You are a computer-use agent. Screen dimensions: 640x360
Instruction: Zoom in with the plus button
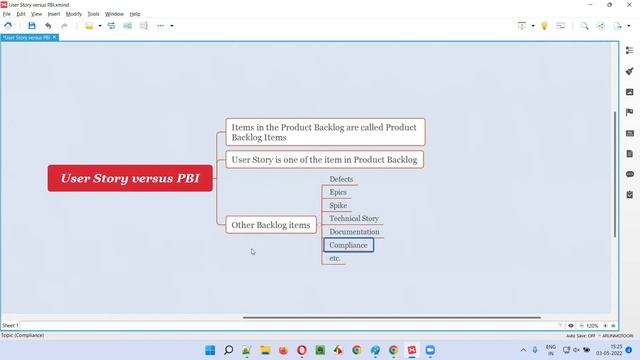[605, 326]
